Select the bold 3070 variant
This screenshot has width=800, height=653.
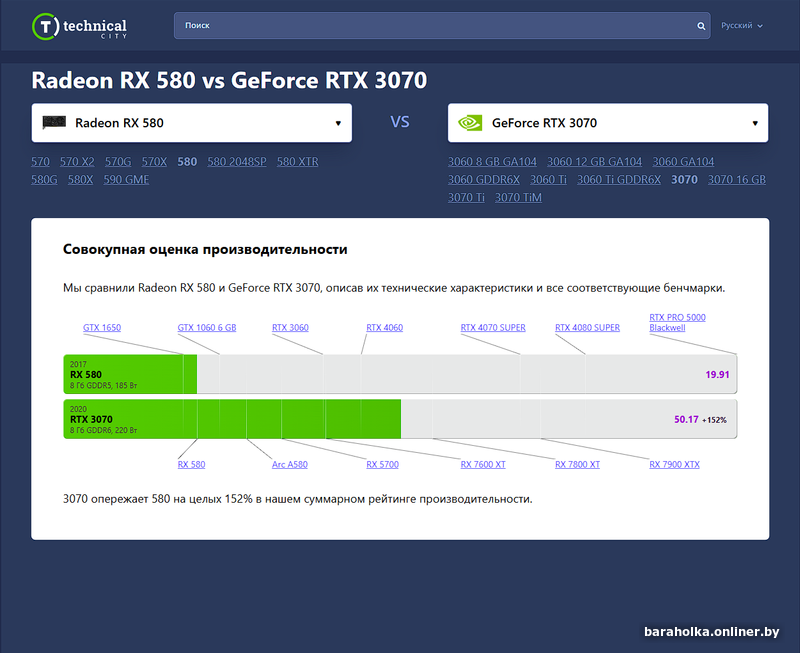[684, 180]
